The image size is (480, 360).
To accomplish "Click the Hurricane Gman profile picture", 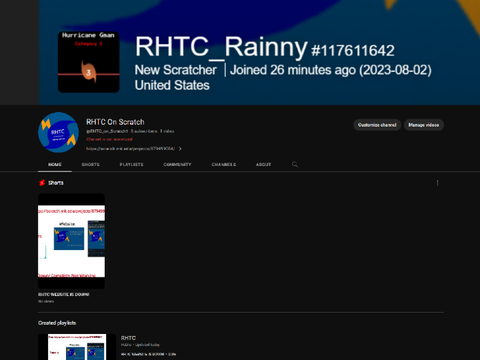I will click(89, 62).
